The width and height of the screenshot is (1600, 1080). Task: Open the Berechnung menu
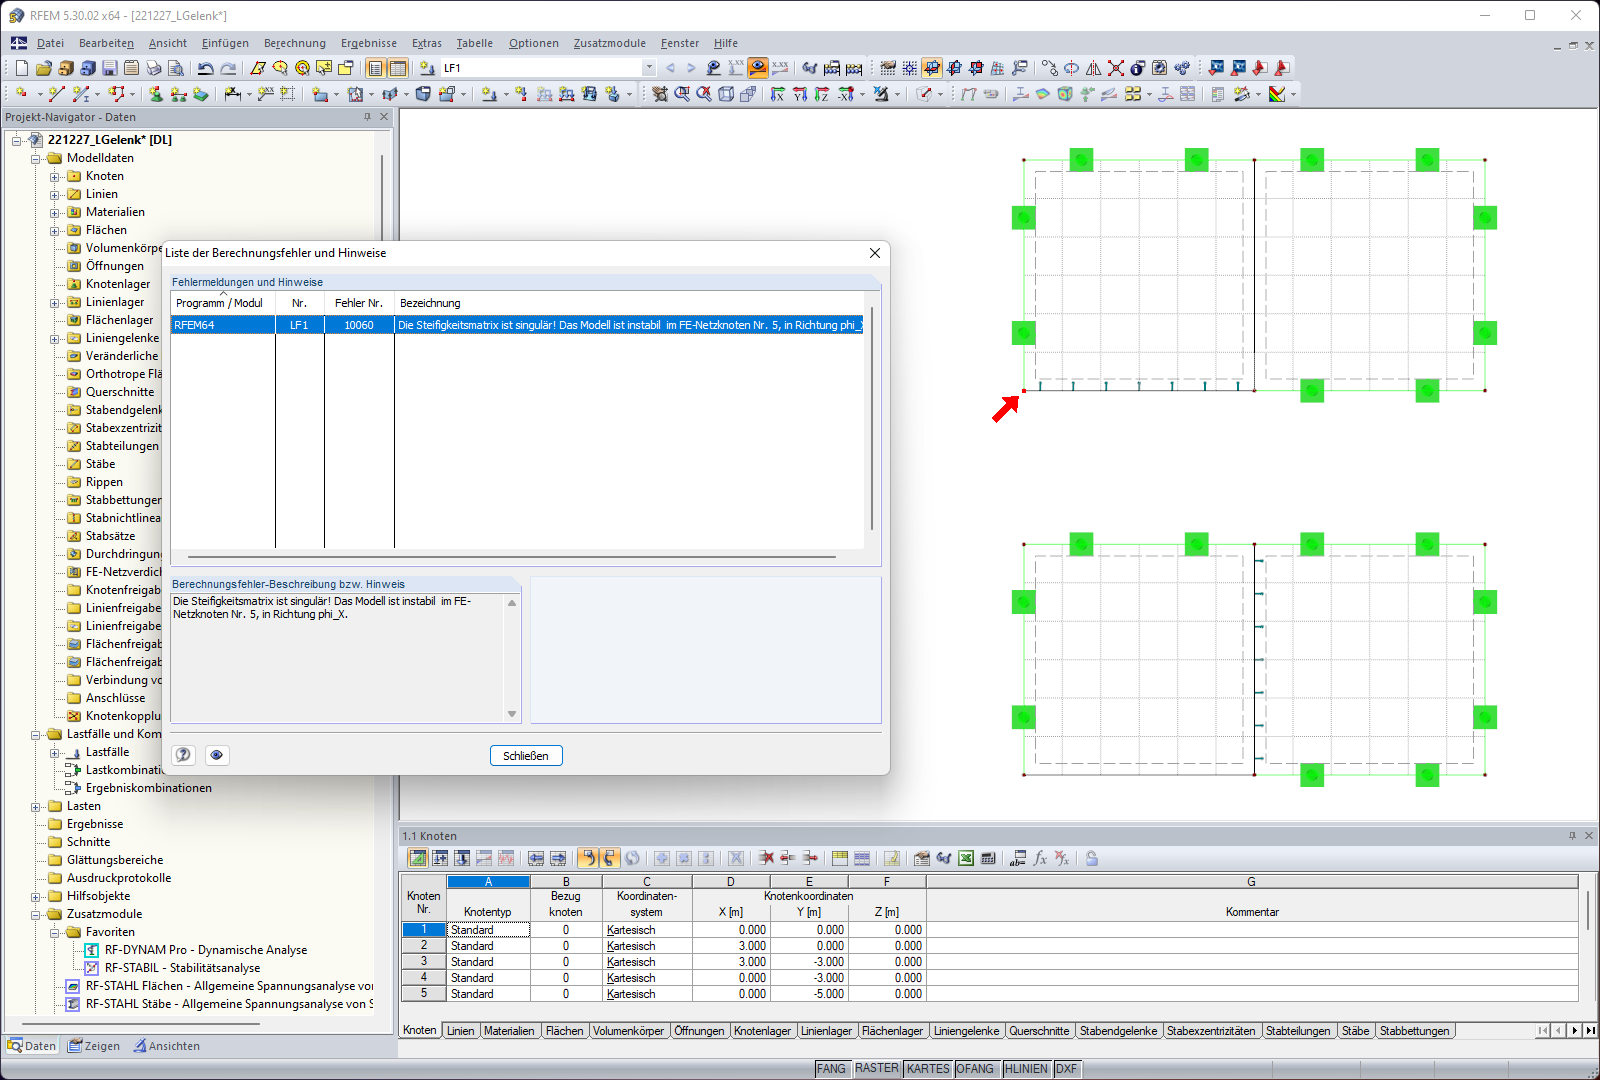295,43
